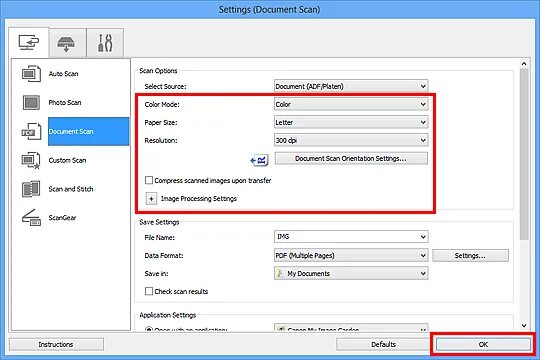Click the Defaults button
The height and width of the screenshot is (360, 540).
pyautogui.click(x=383, y=344)
